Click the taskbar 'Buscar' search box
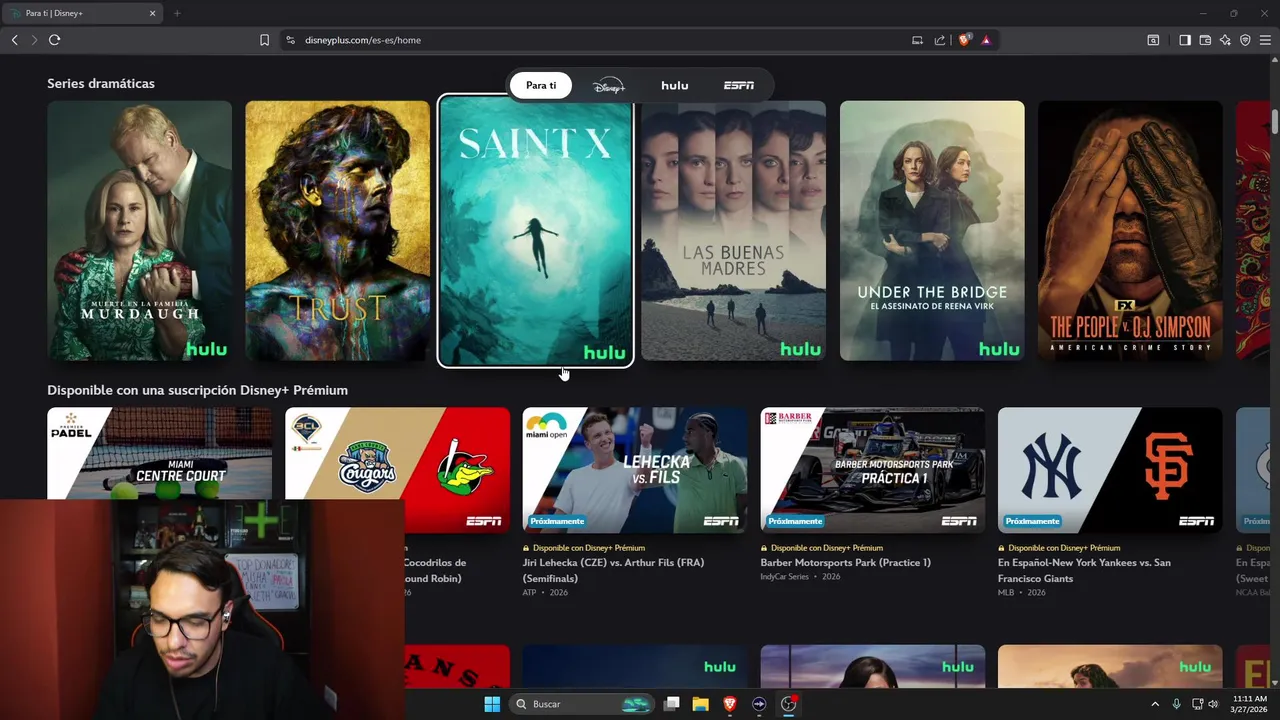 (582, 704)
